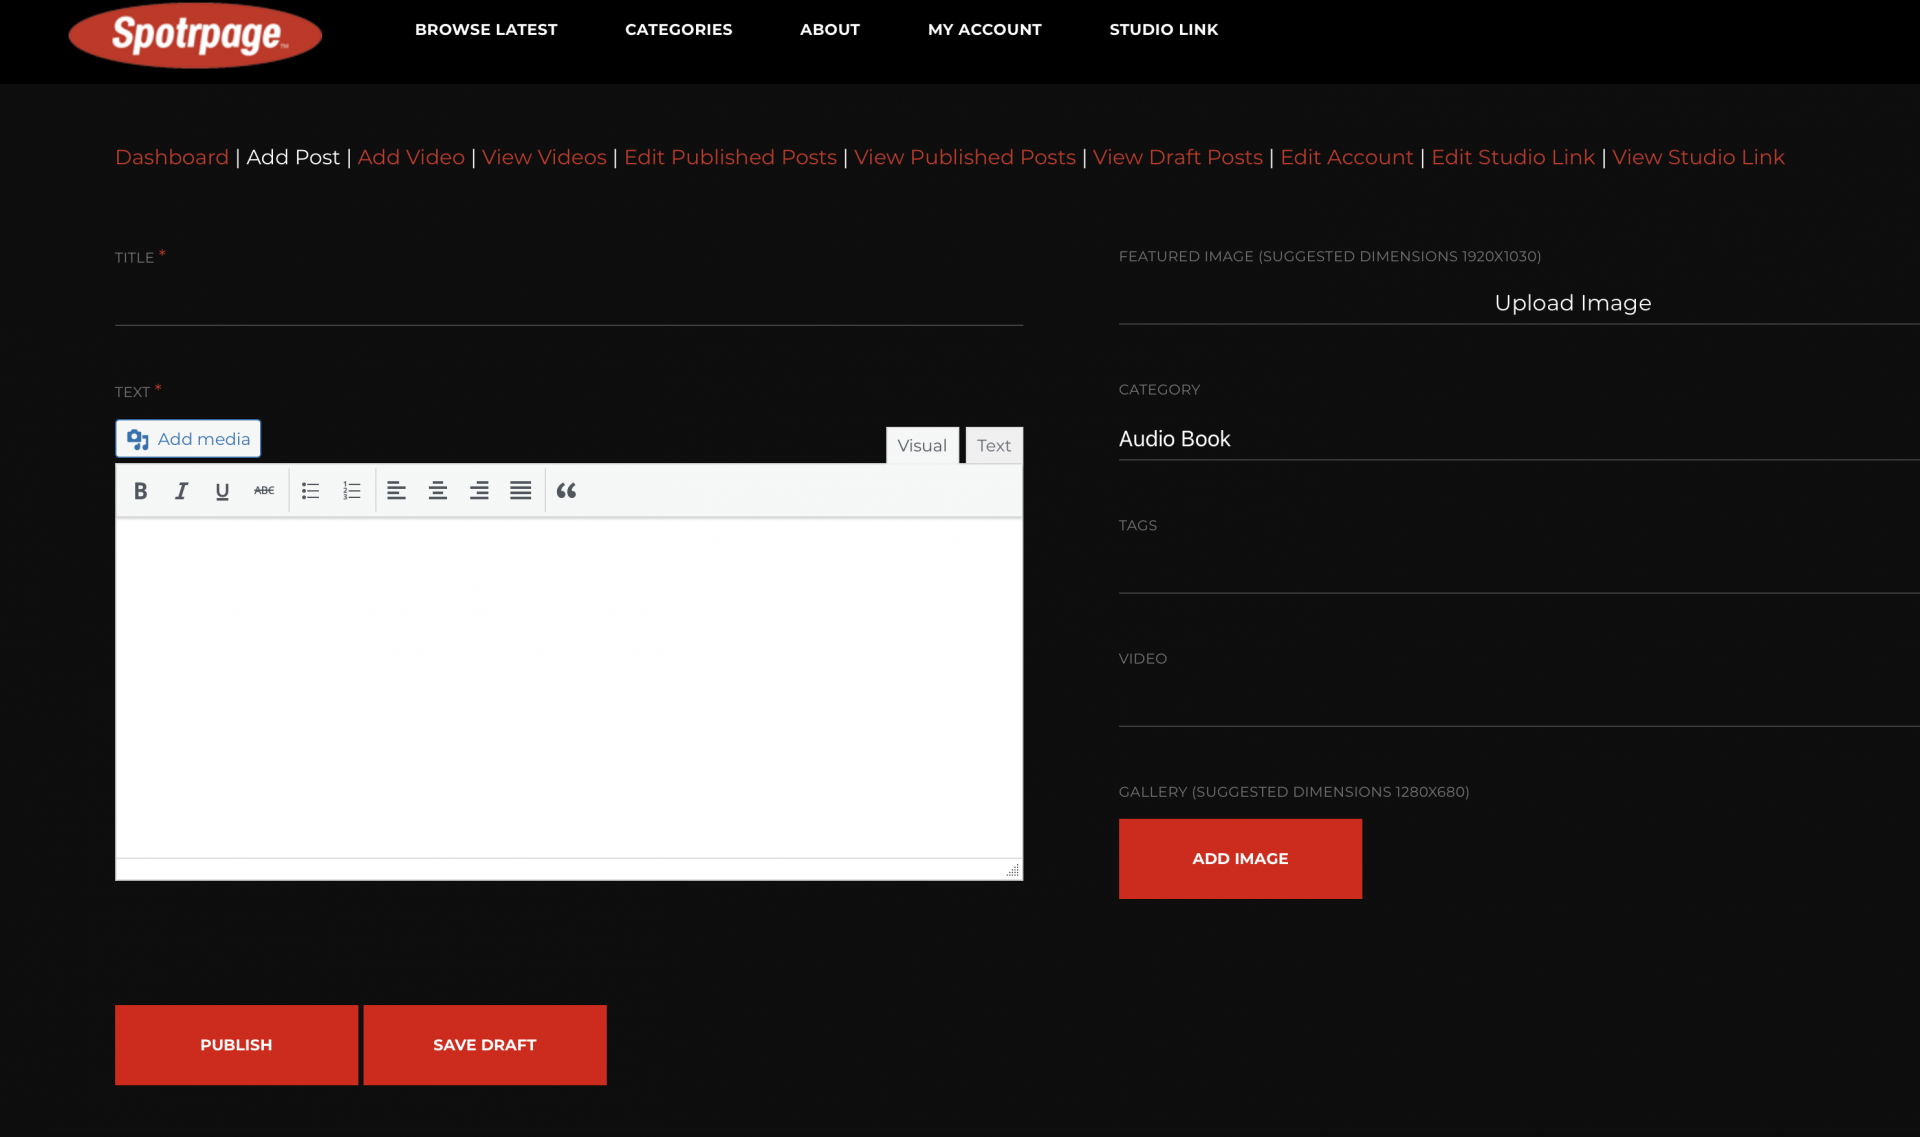
Task: Click the Save Draft button
Action: tap(485, 1045)
